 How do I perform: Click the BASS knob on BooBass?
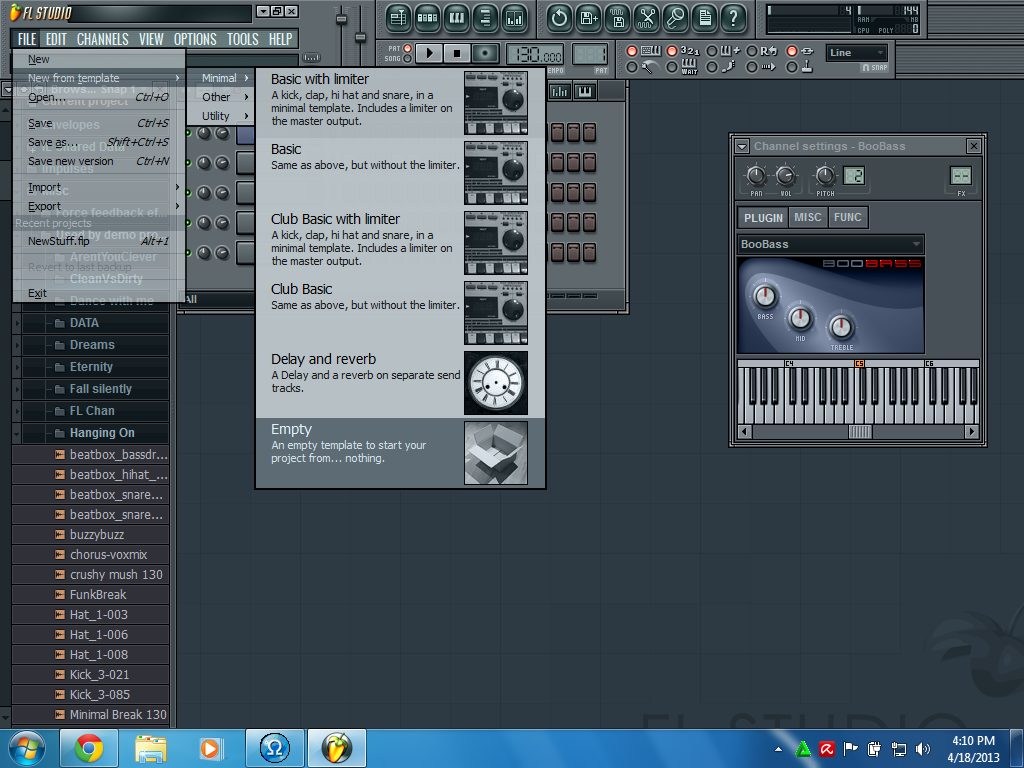(765, 296)
